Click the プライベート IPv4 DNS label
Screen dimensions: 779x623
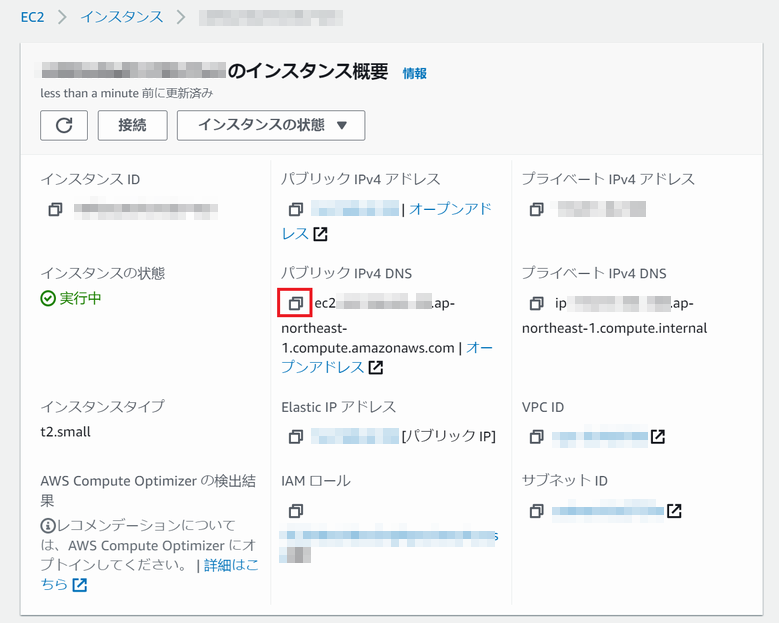594,273
